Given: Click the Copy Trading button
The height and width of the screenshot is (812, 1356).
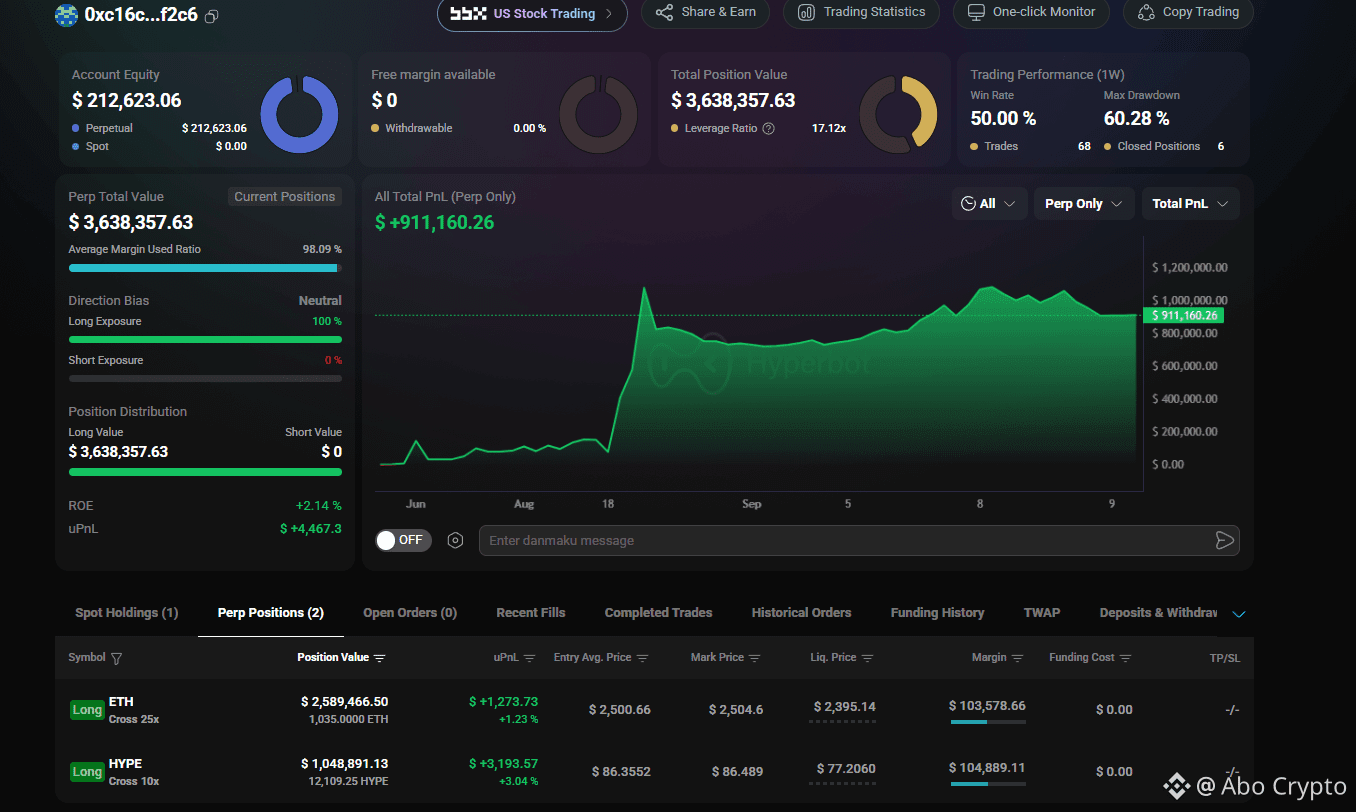Looking at the screenshot, I should click(1188, 12).
